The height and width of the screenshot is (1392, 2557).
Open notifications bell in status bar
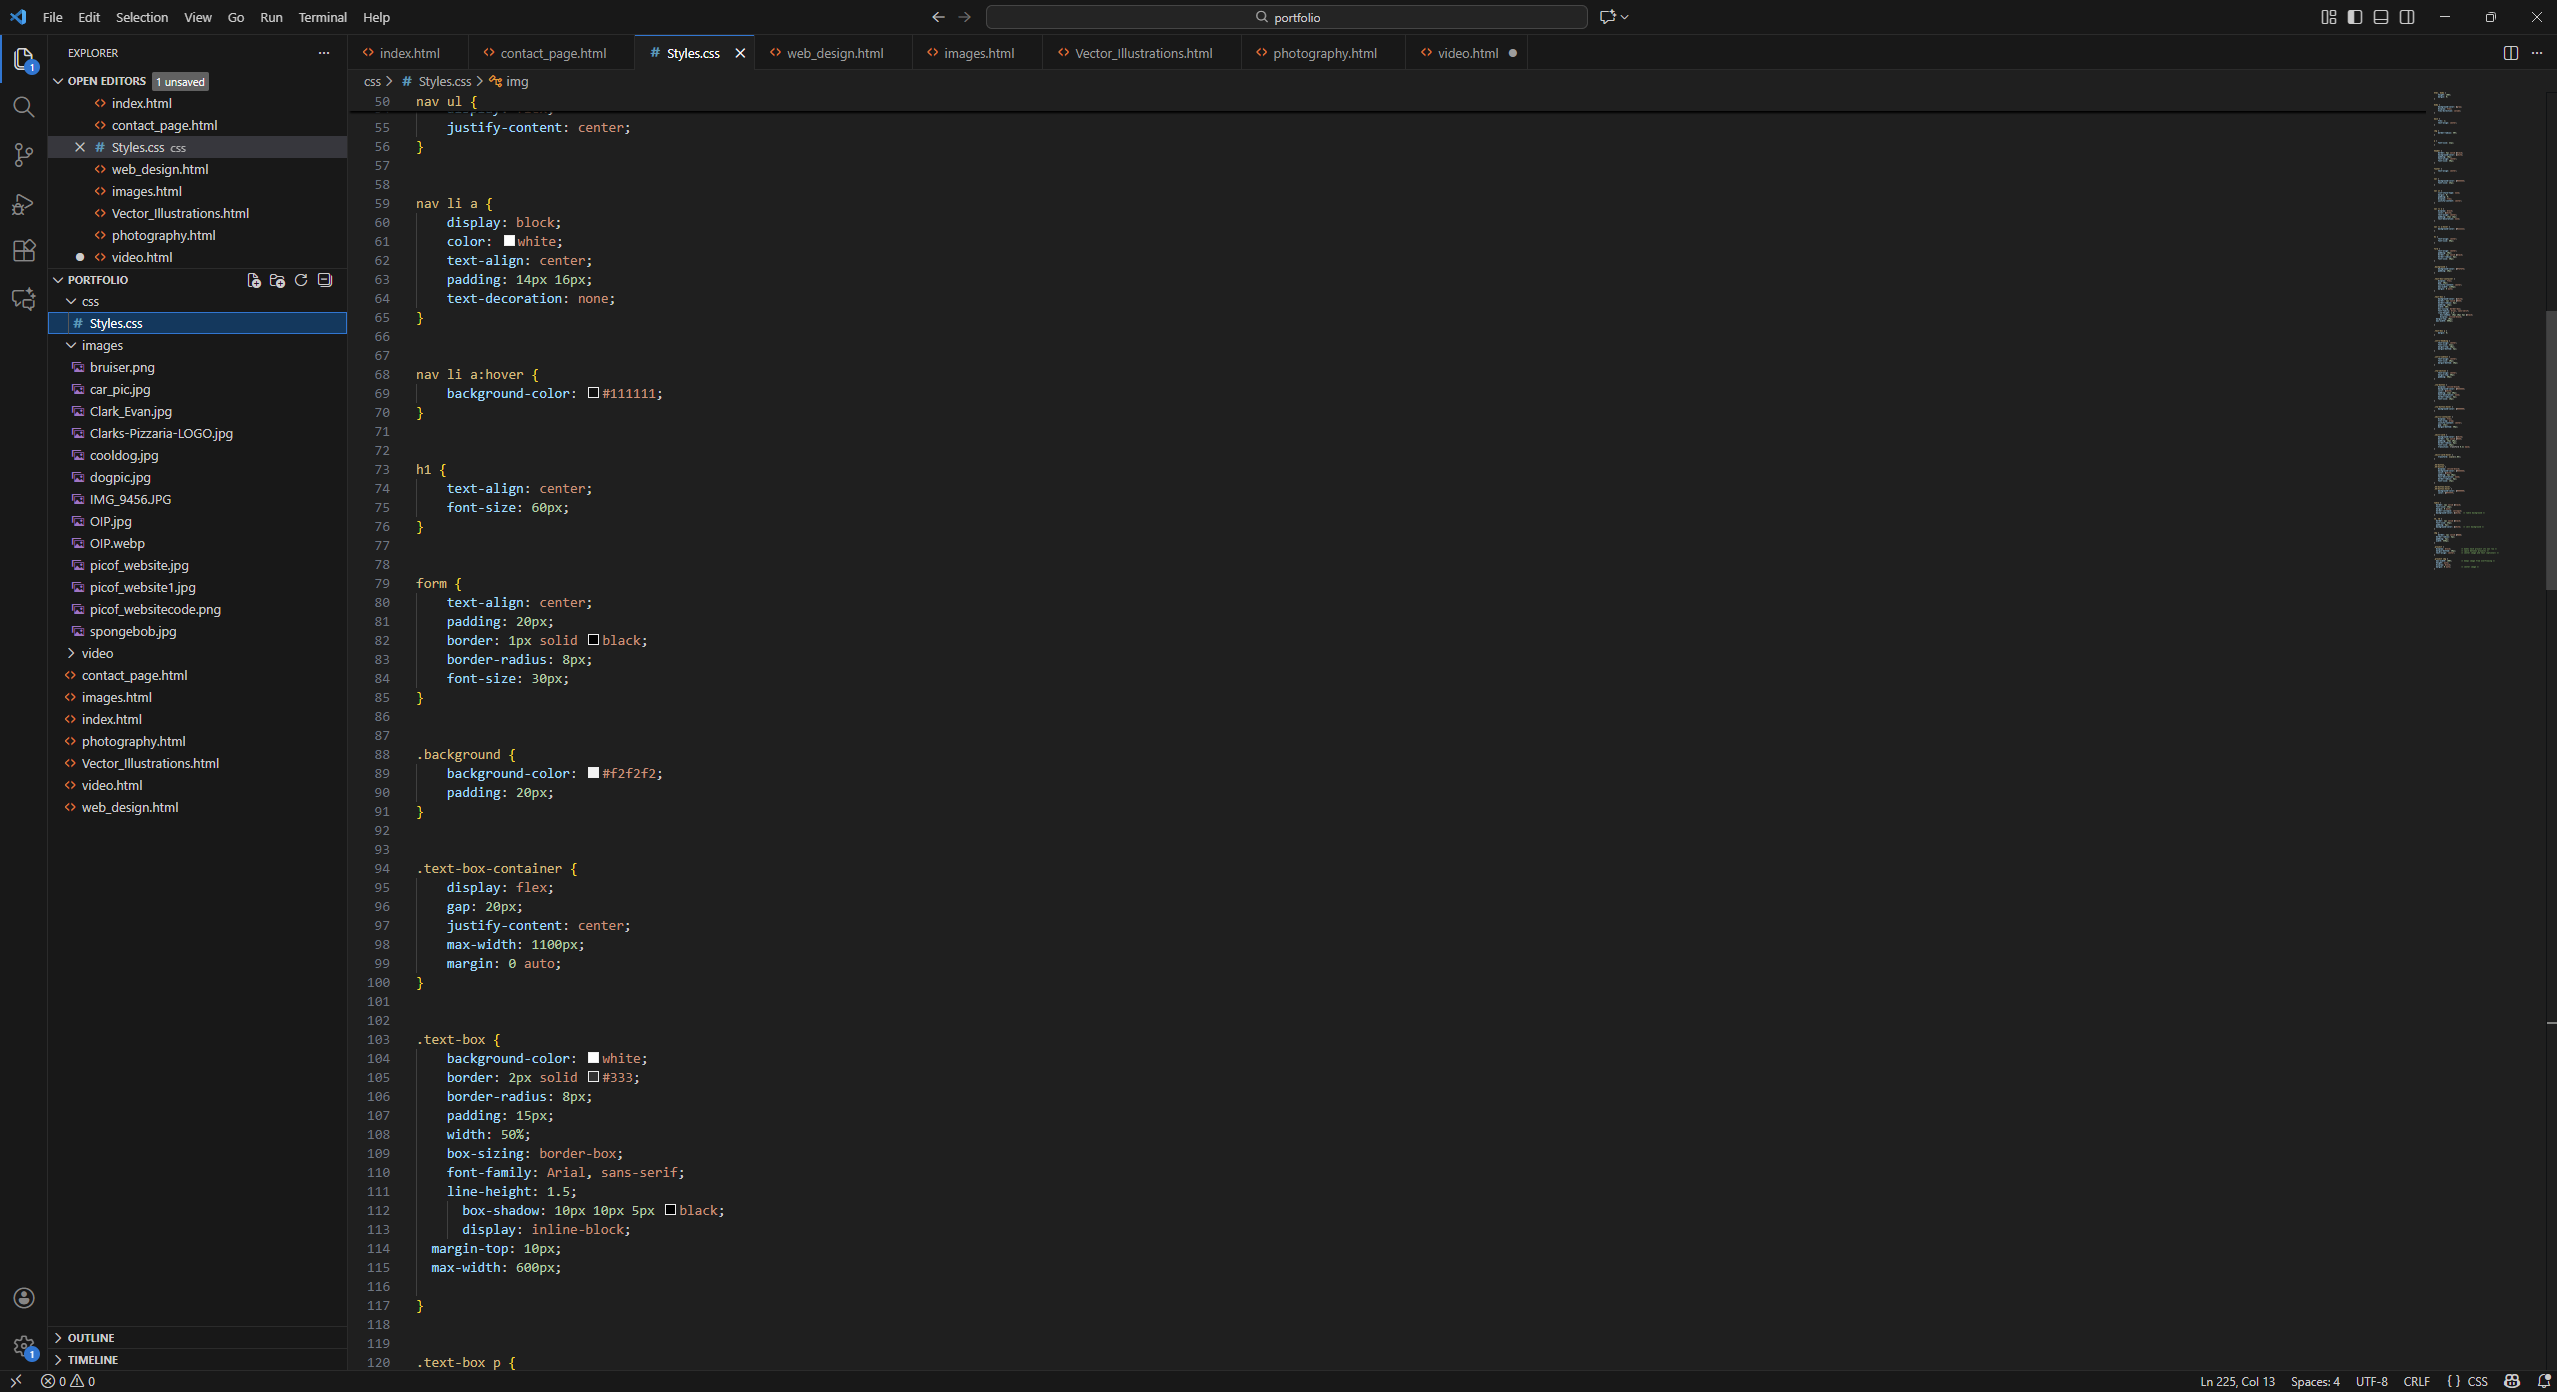click(x=2544, y=1381)
